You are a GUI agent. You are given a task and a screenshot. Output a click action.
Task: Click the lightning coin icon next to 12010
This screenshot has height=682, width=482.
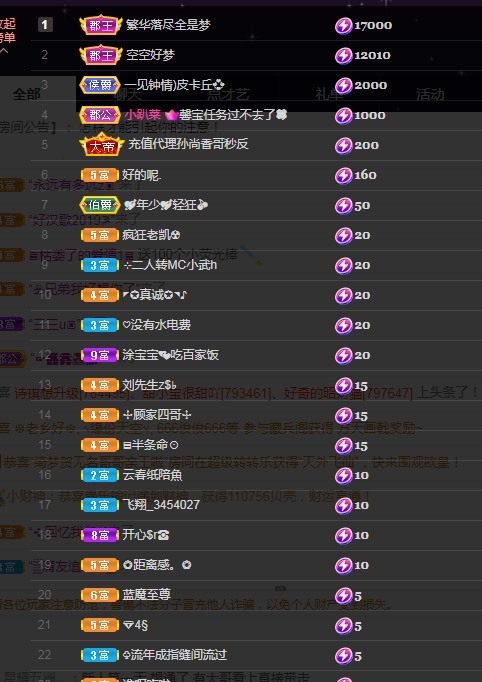343,56
